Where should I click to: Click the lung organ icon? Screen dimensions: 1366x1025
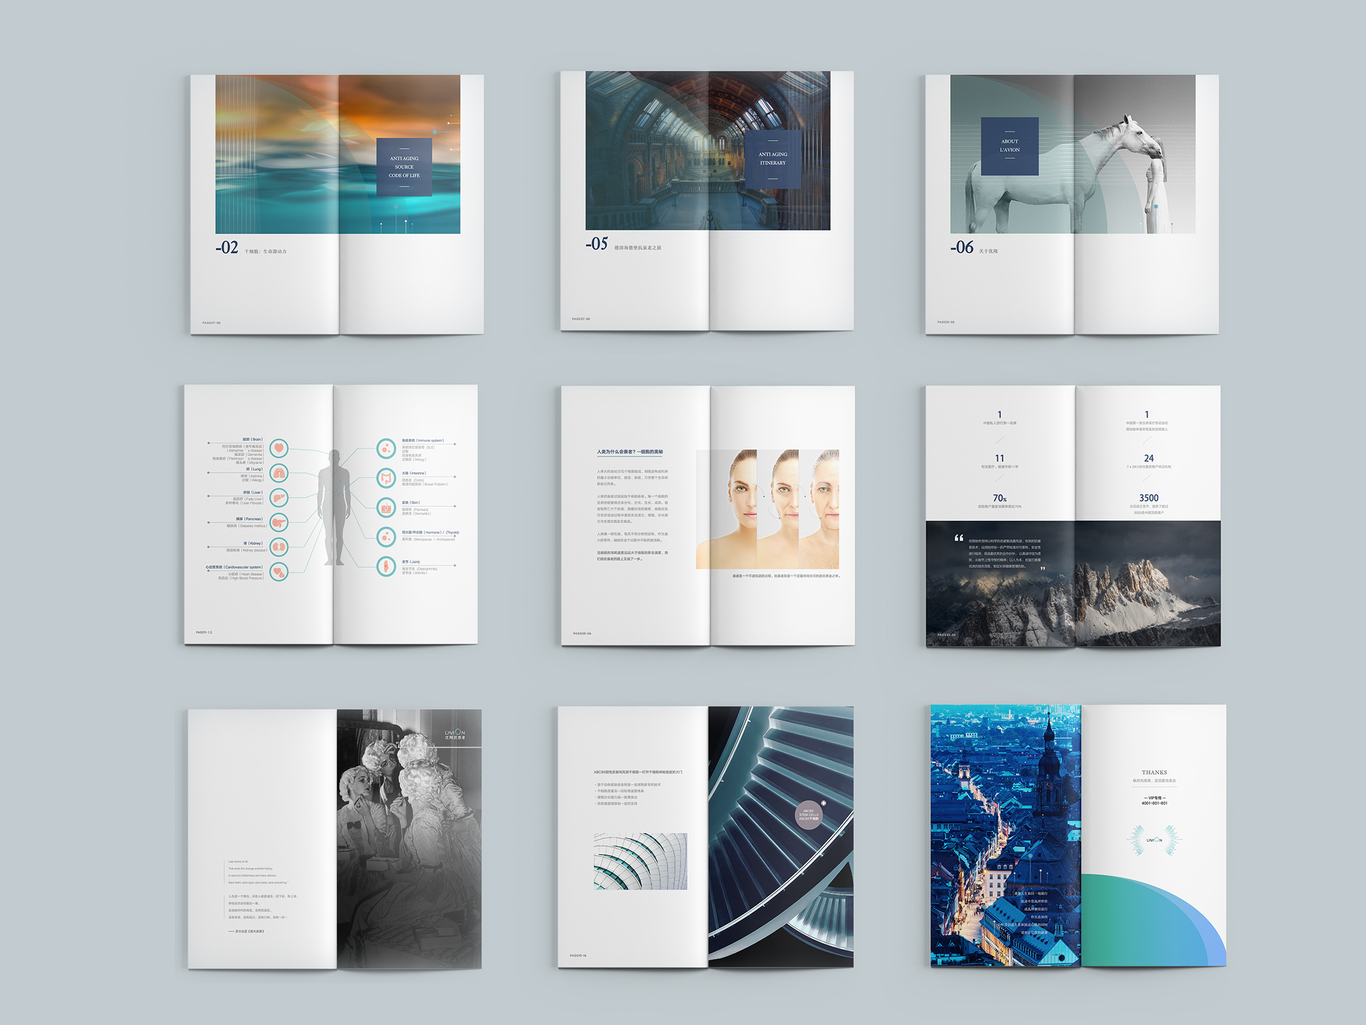pos(279,473)
